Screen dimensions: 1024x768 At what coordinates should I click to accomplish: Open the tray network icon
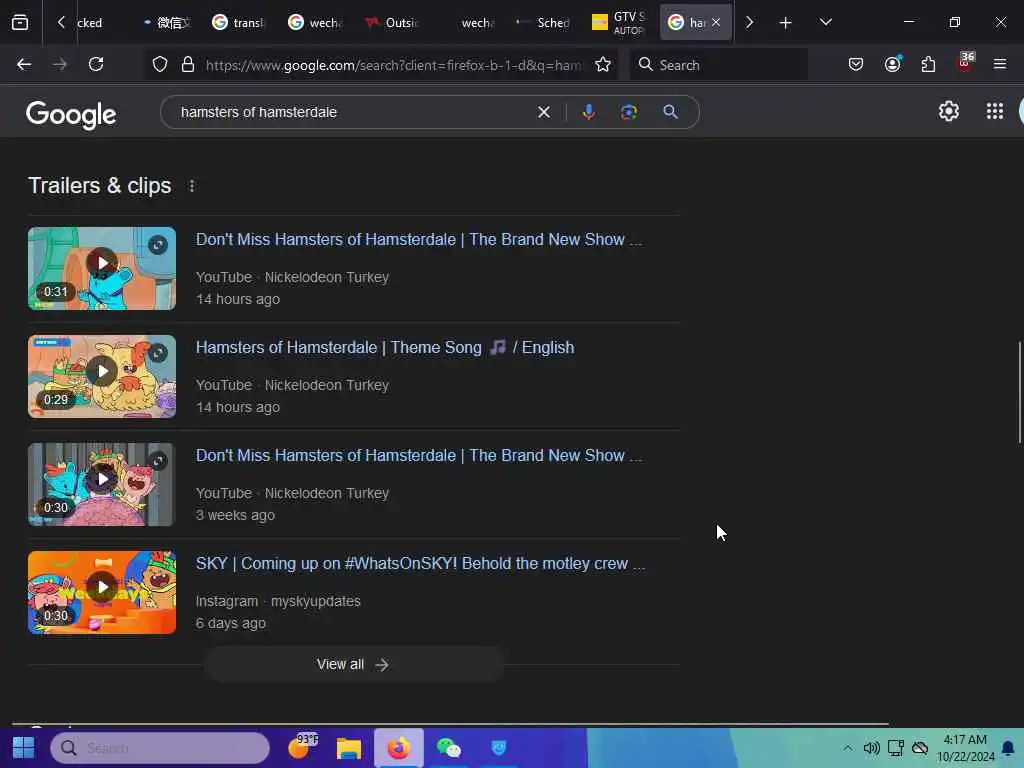coord(895,748)
